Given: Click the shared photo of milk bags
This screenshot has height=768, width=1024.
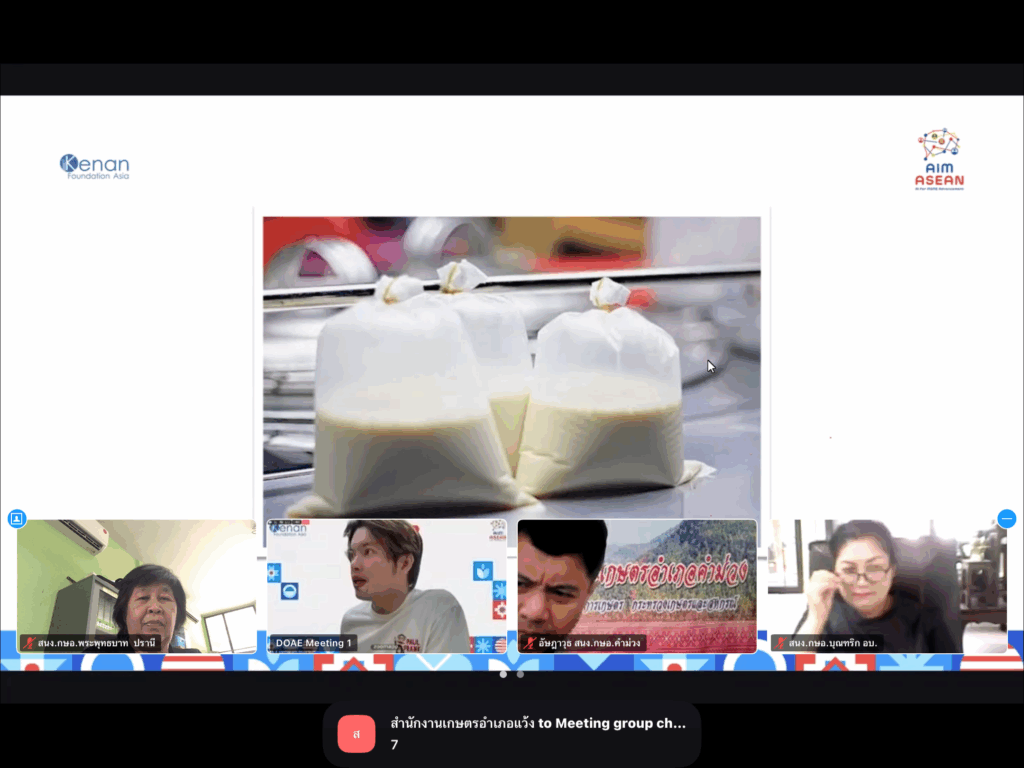Looking at the screenshot, I should [511, 368].
